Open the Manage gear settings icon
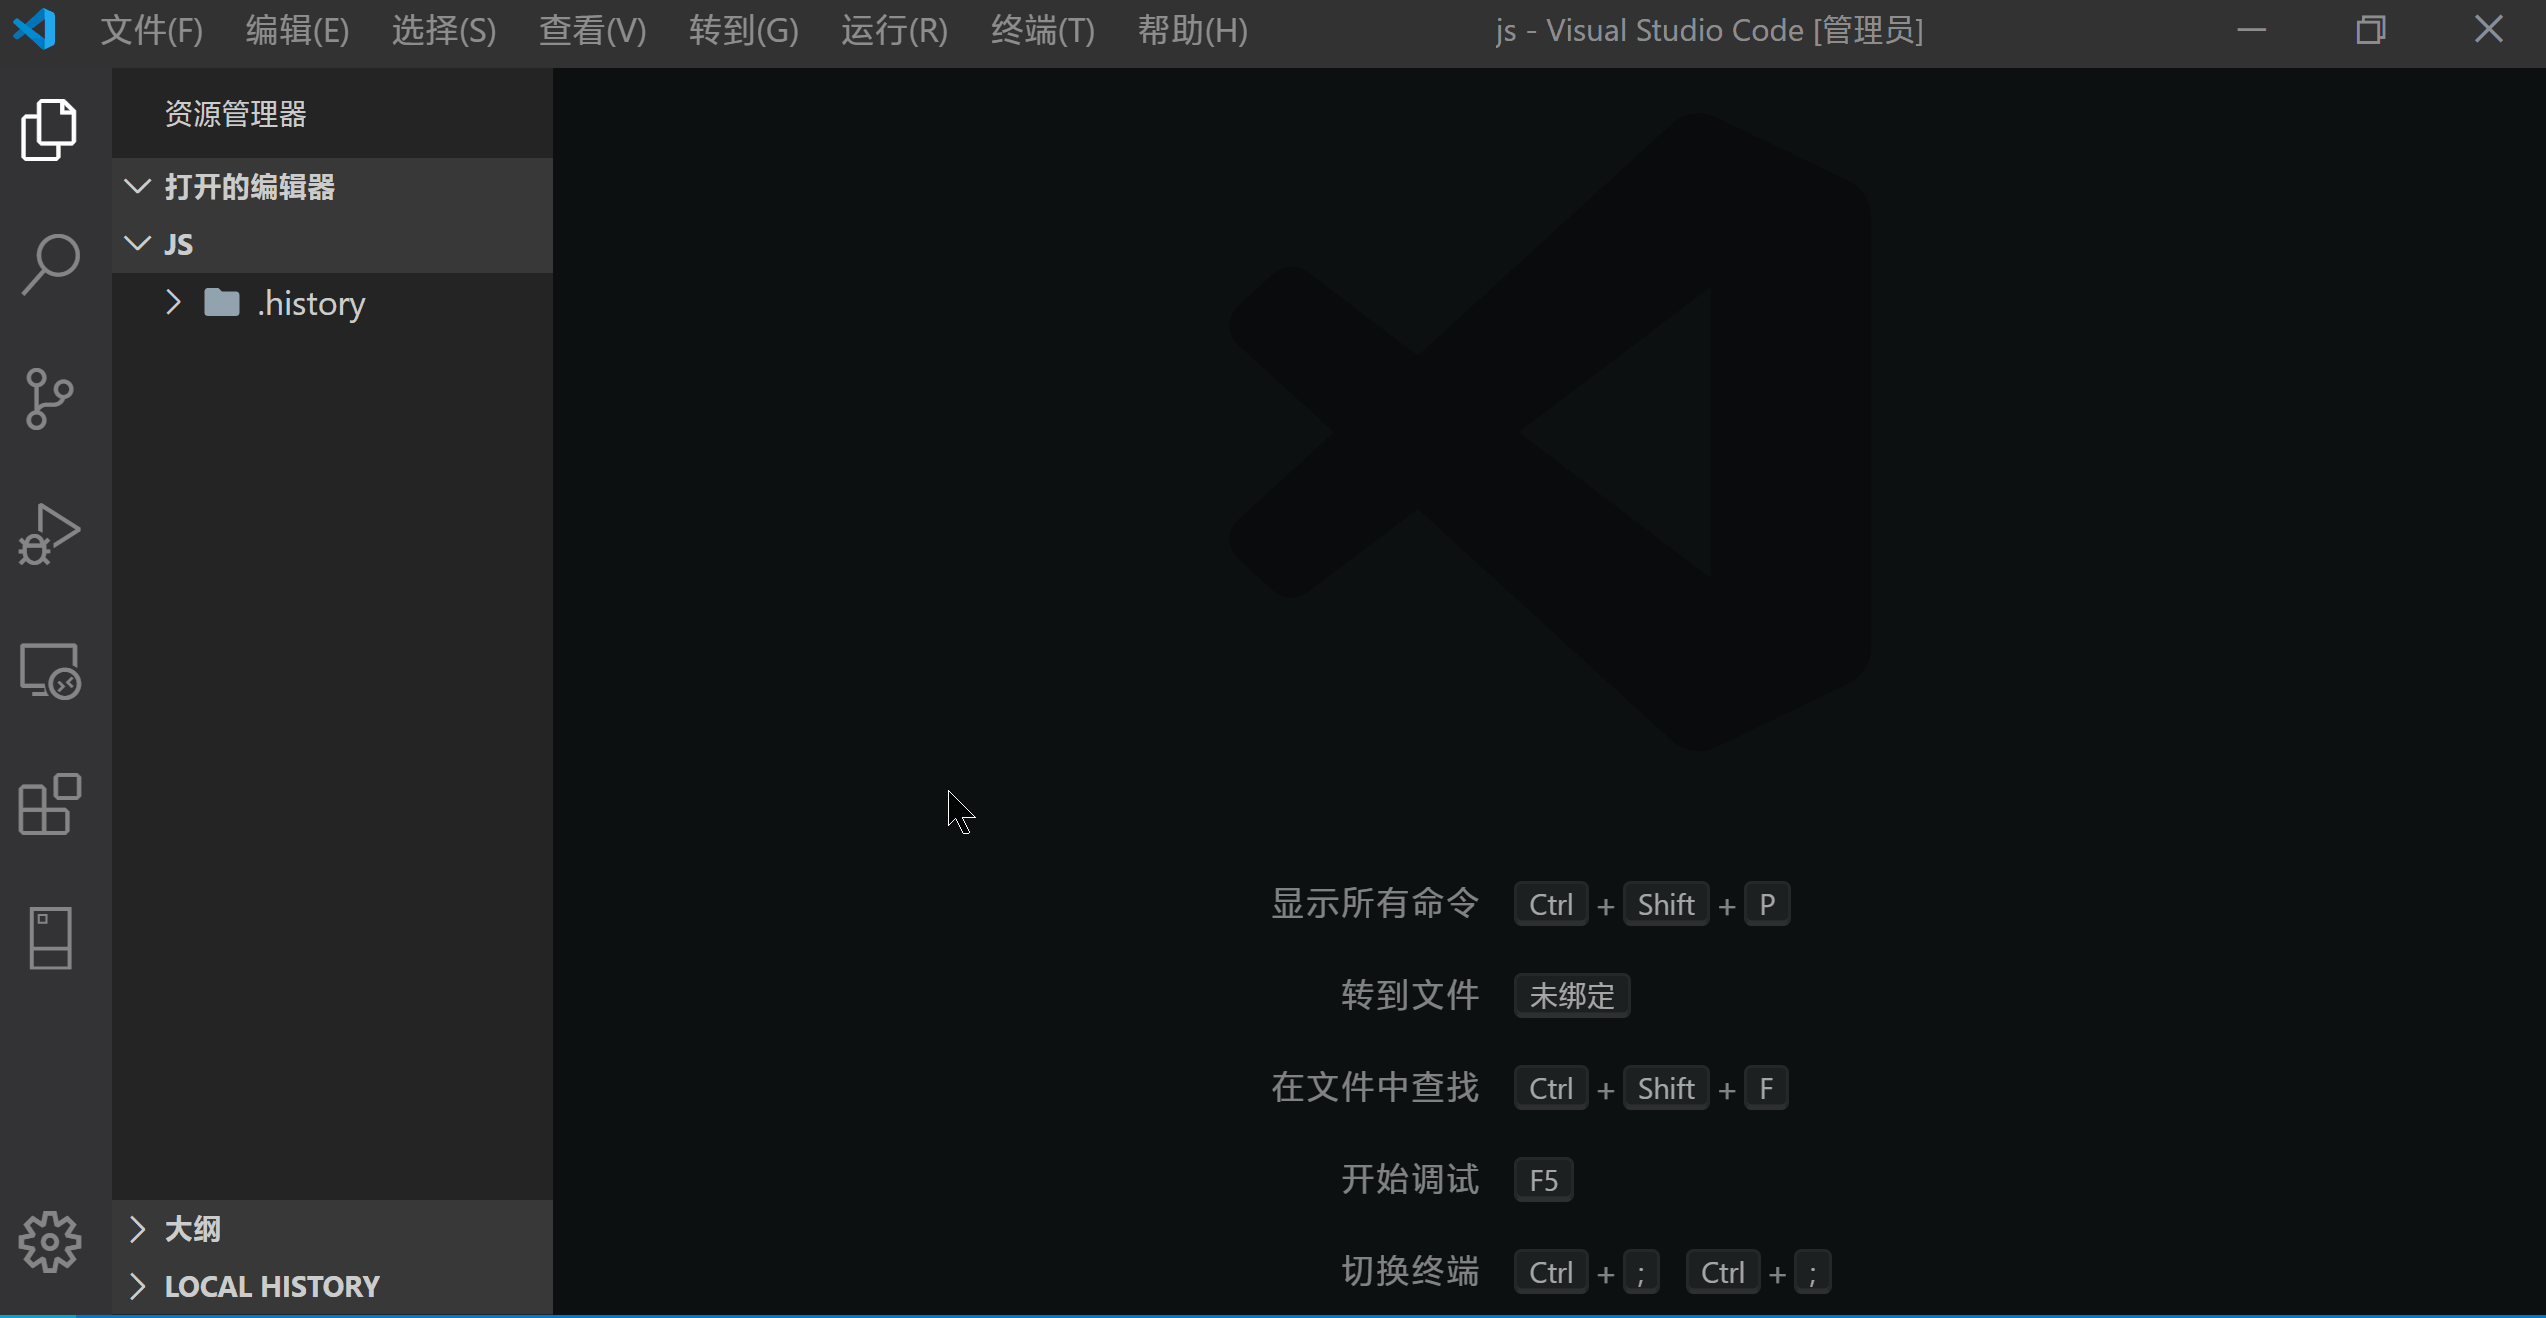2546x1318 pixels. (x=49, y=1241)
